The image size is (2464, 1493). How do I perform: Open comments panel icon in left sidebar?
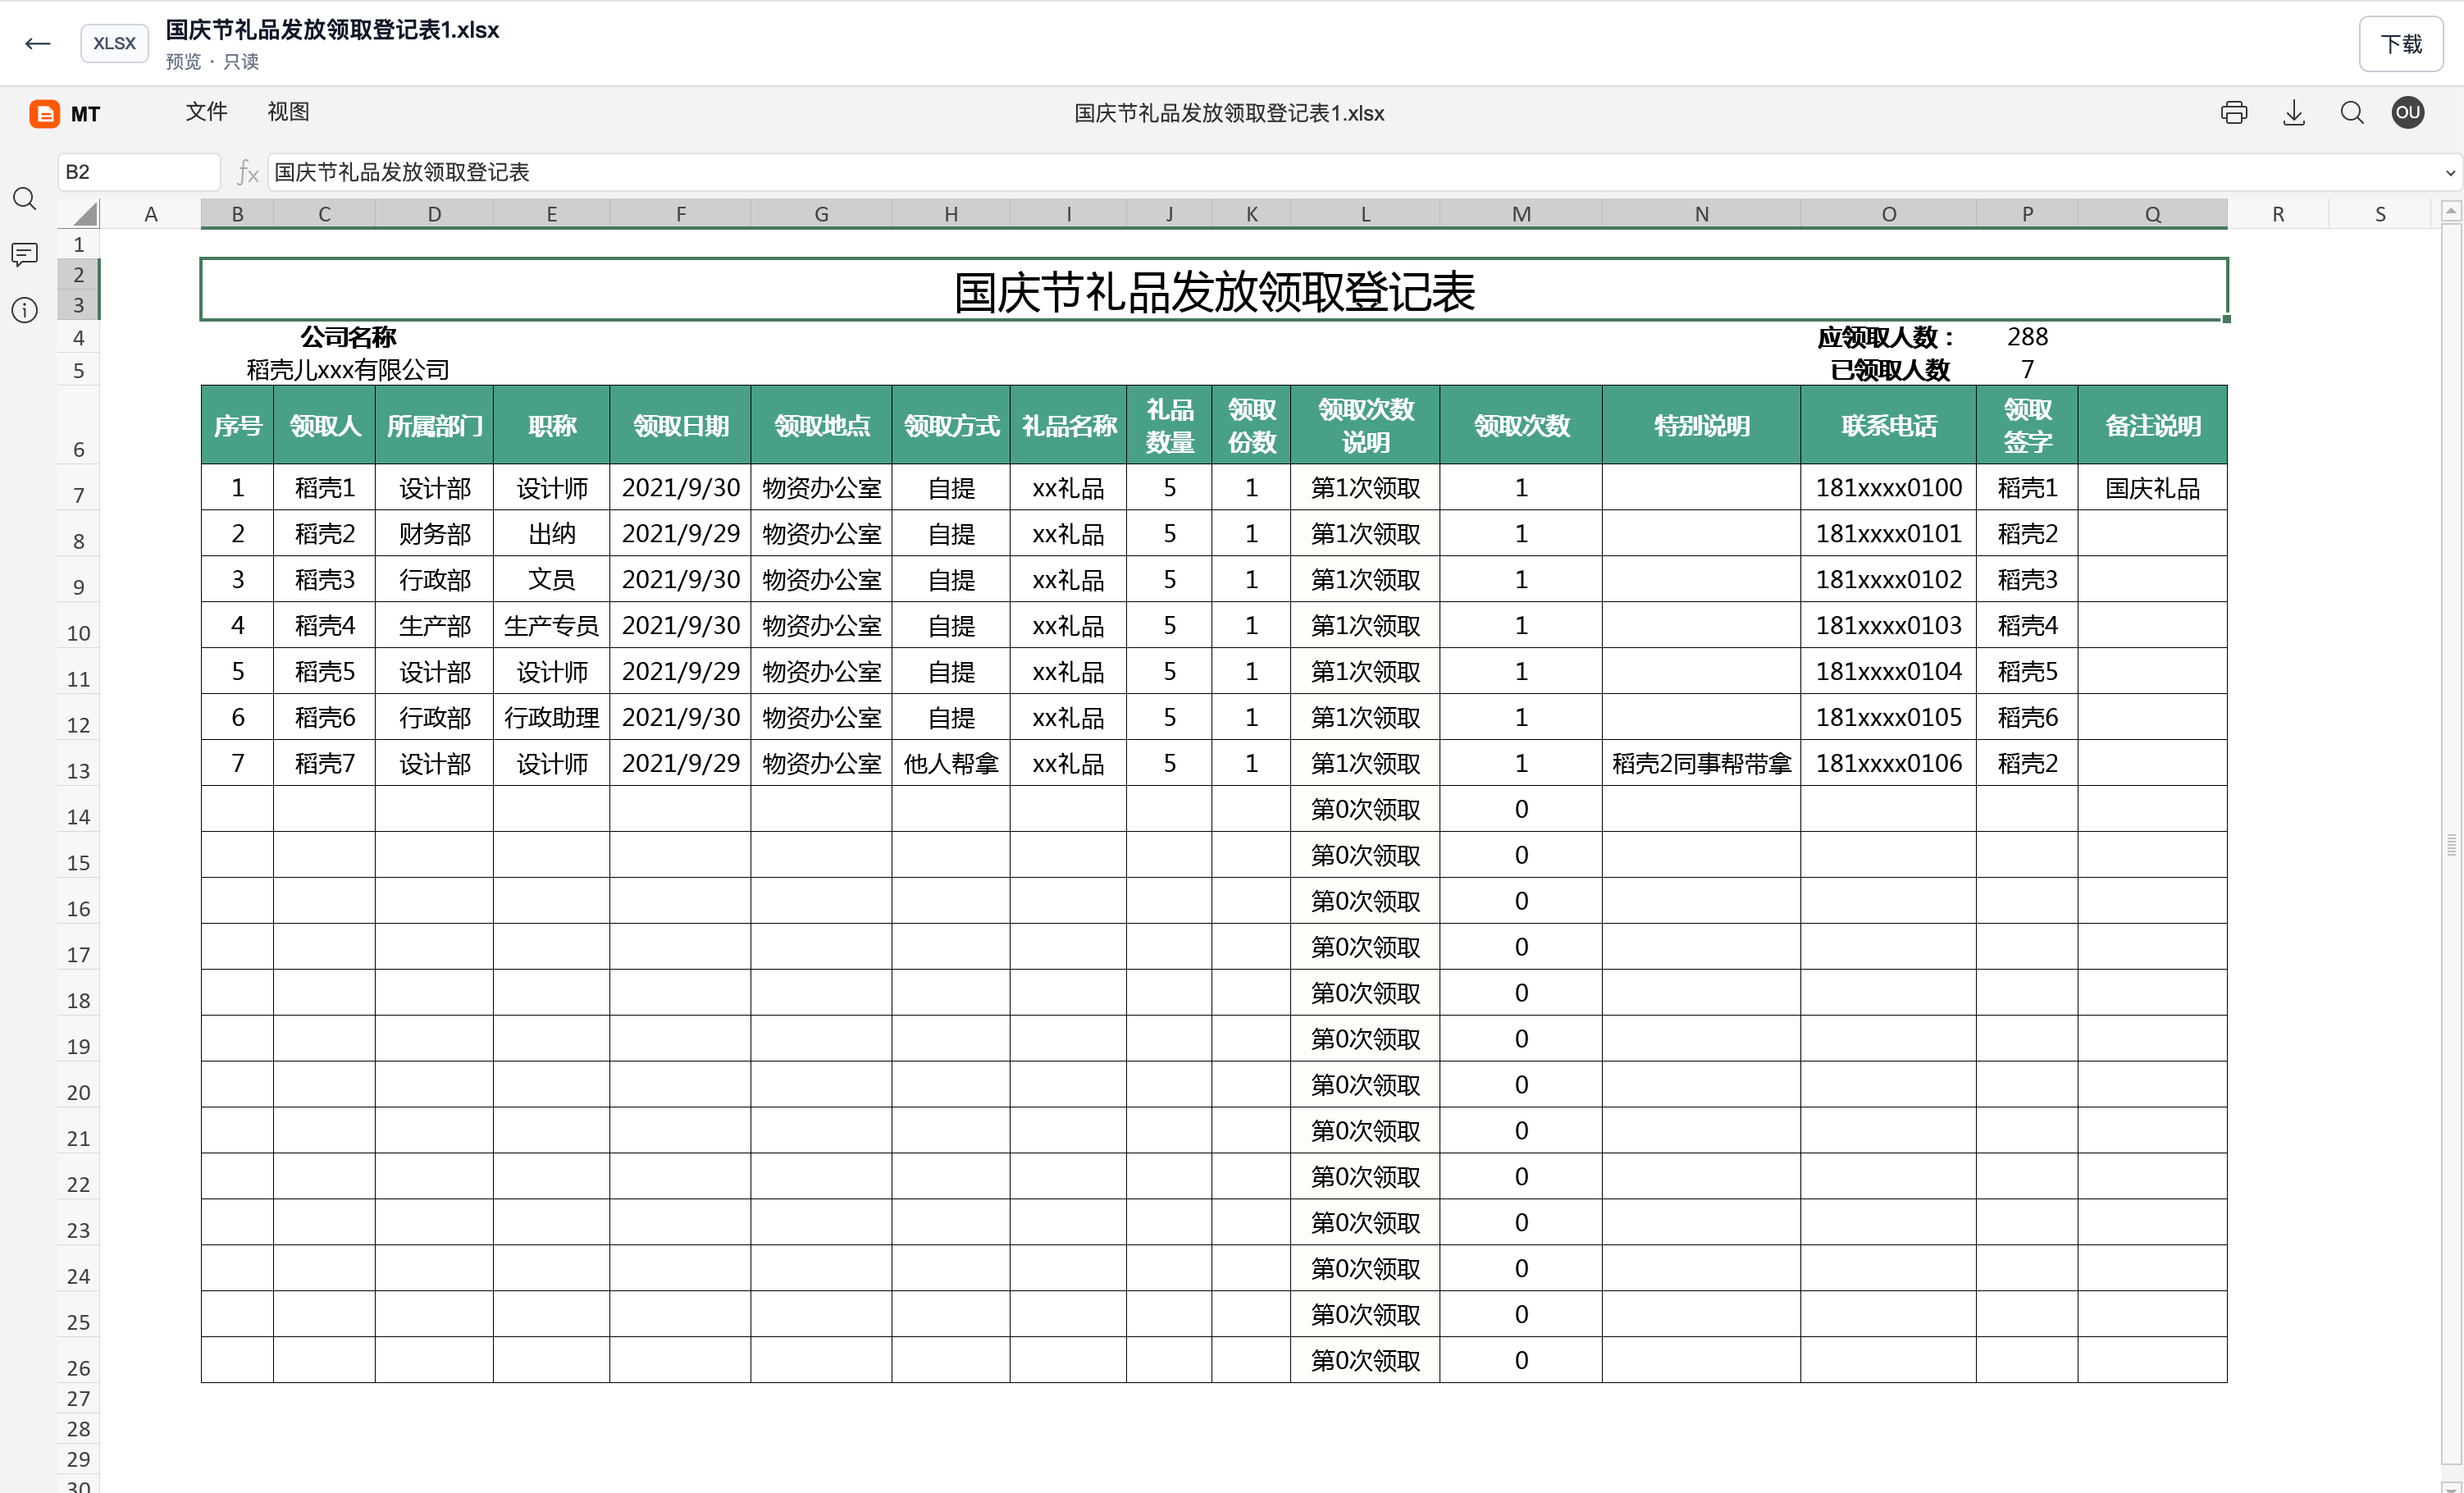click(25, 255)
